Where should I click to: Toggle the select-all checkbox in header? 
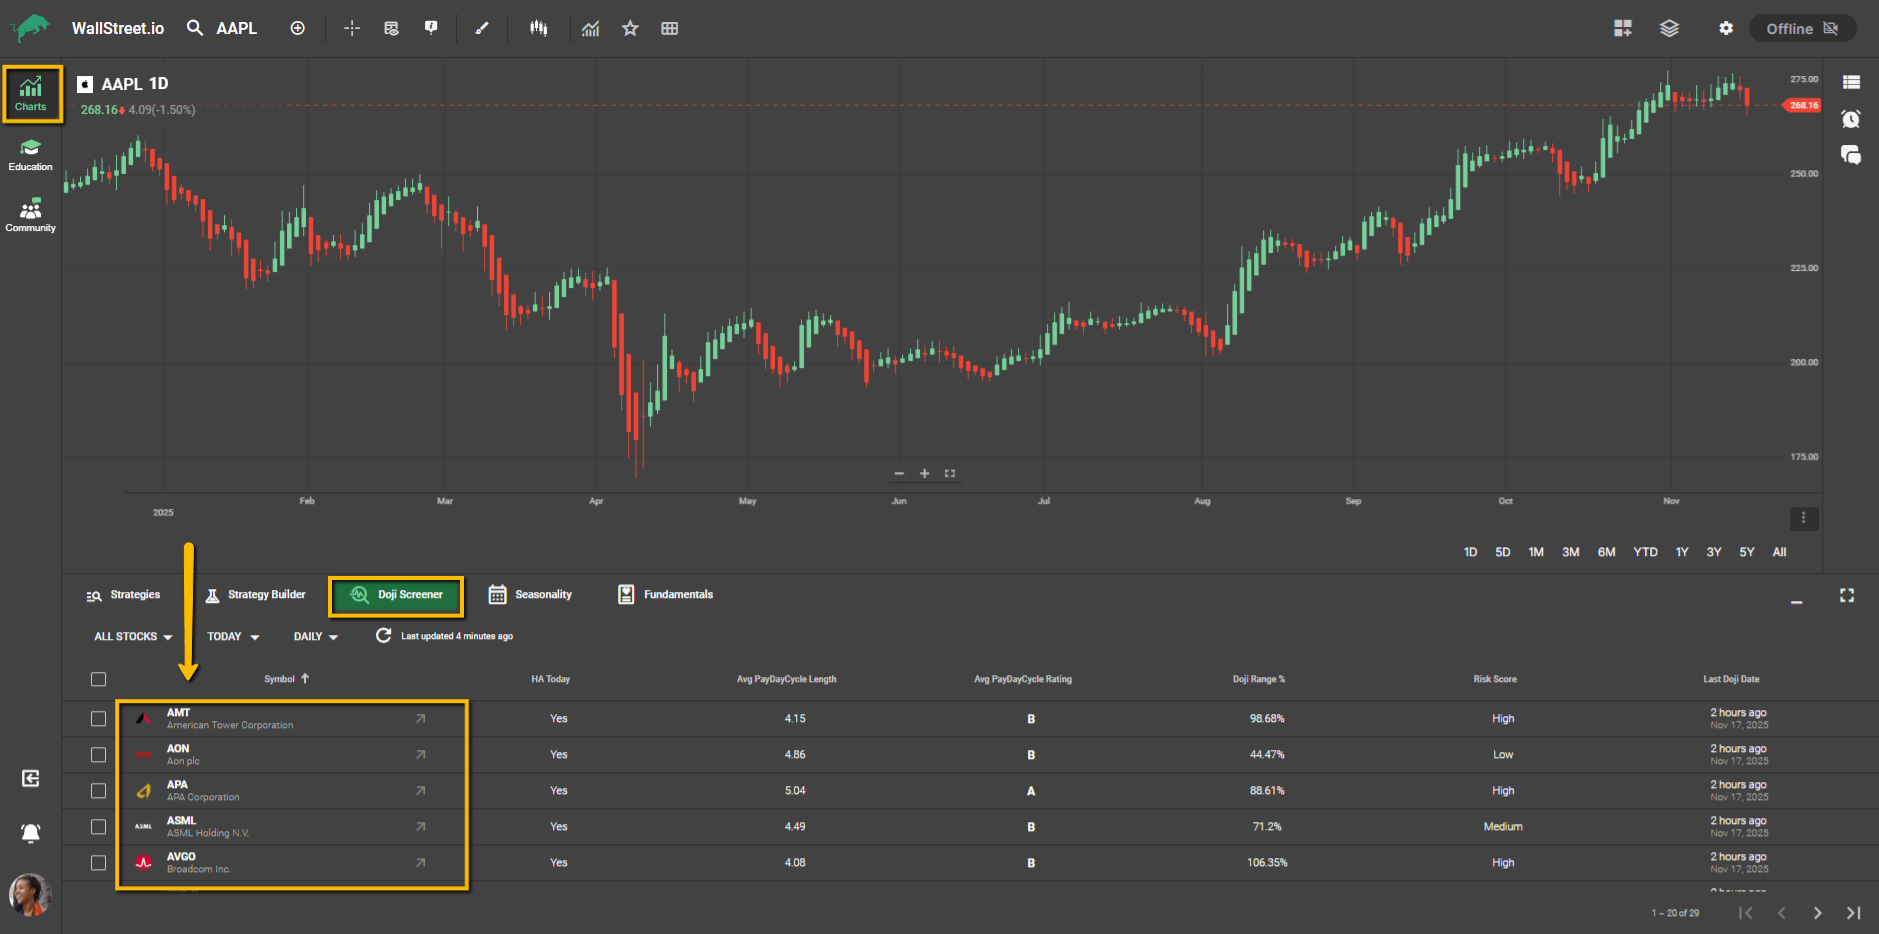click(x=98, y=680)
